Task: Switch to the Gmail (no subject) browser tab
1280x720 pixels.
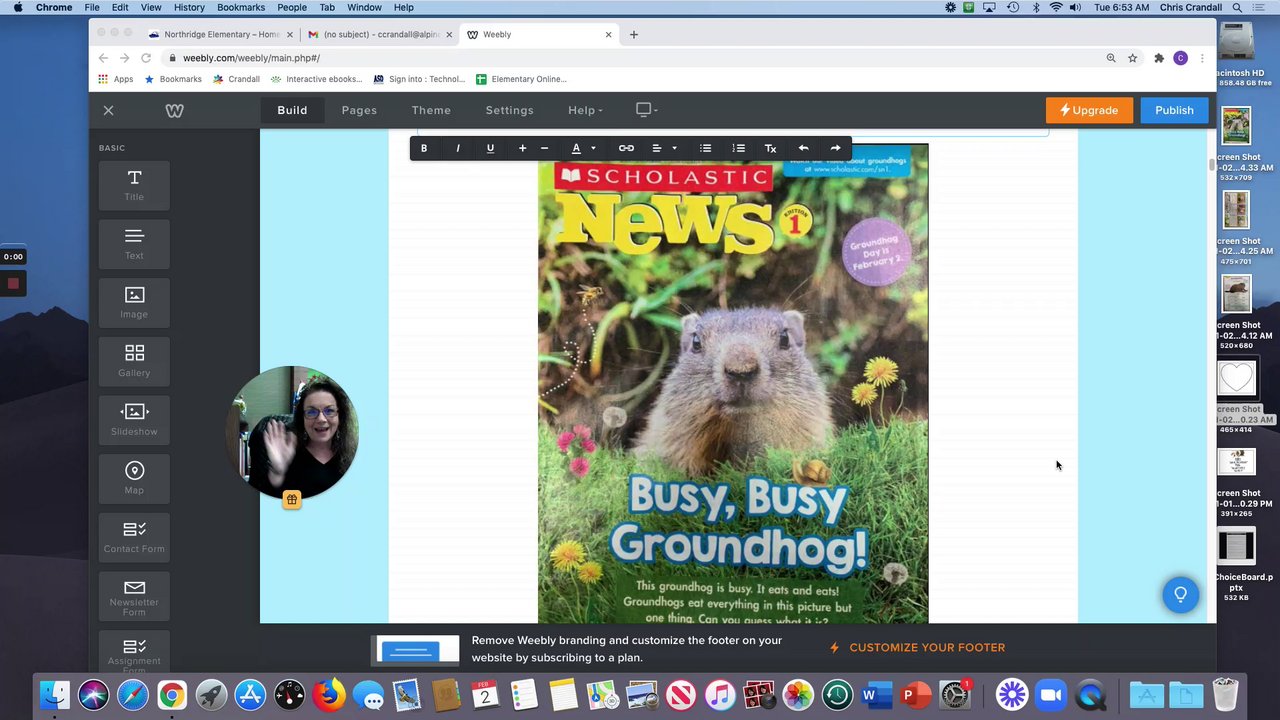Action: 379,34
